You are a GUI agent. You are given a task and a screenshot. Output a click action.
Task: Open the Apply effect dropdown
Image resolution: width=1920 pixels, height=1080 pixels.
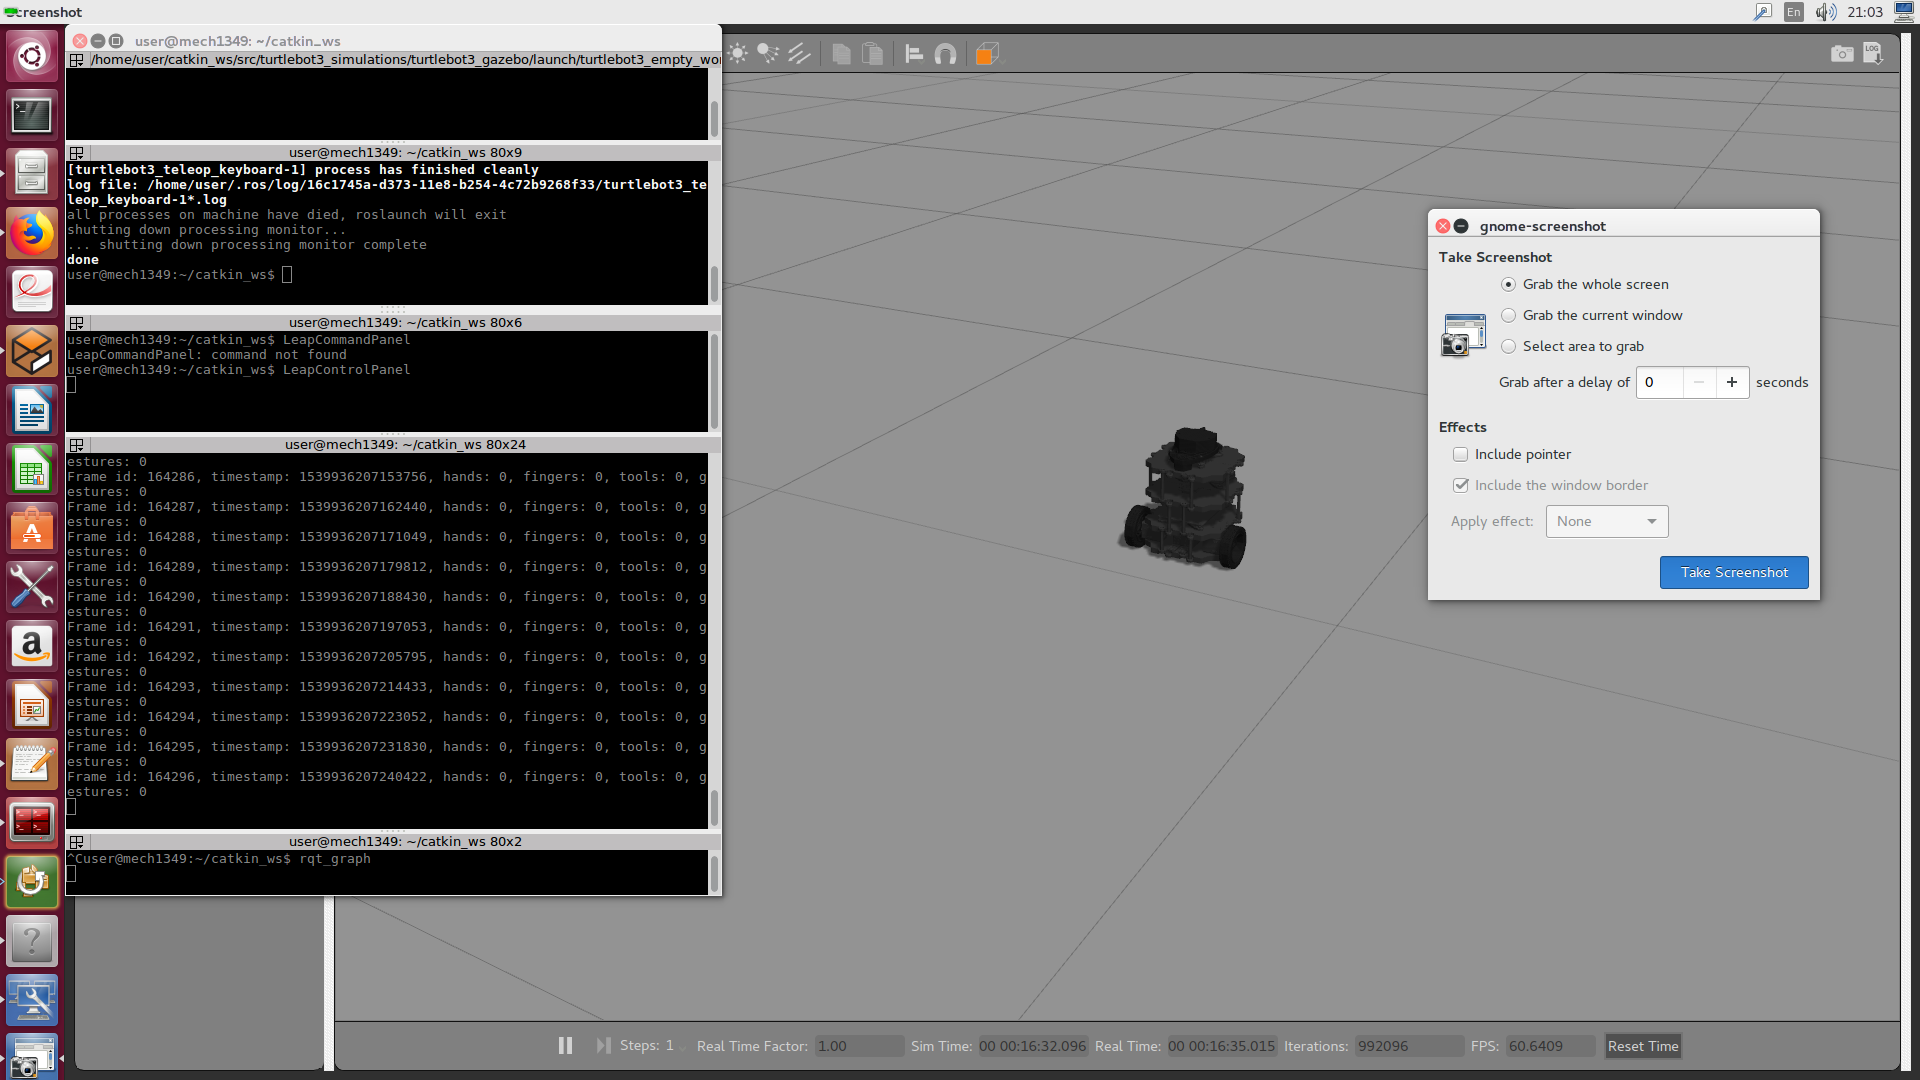1606,521
